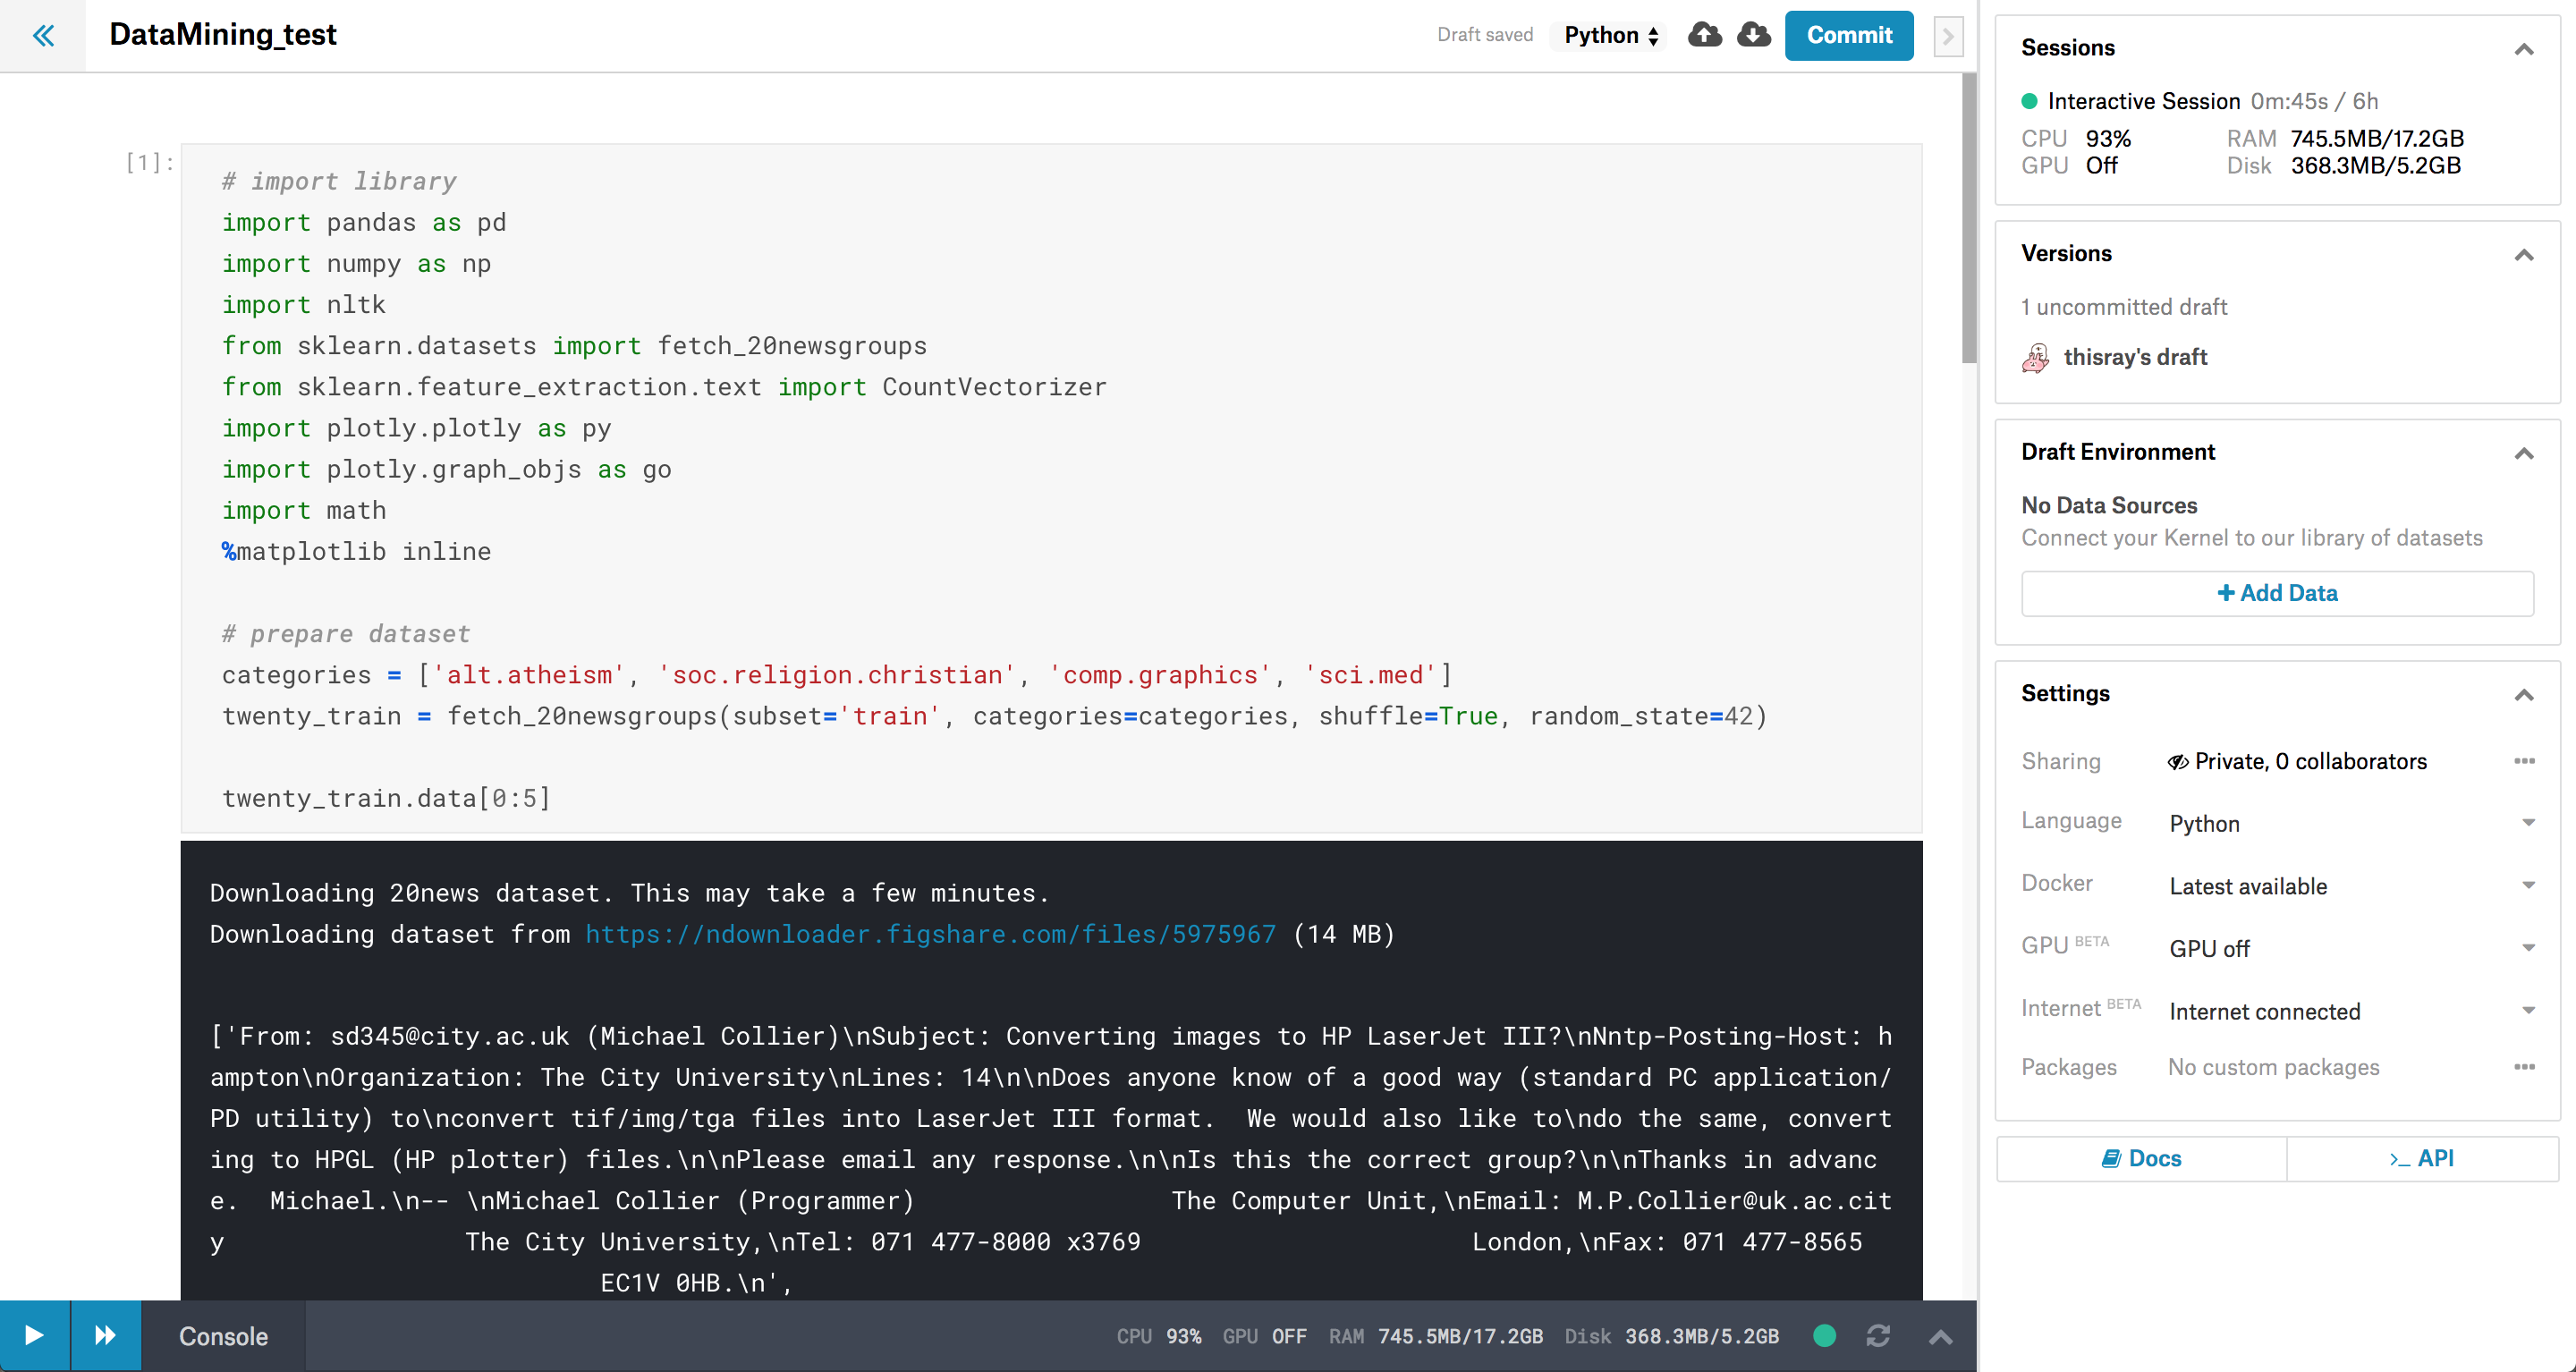Open the Internet connected dropdown

pyautogui.click(x=2352, y=1011)
